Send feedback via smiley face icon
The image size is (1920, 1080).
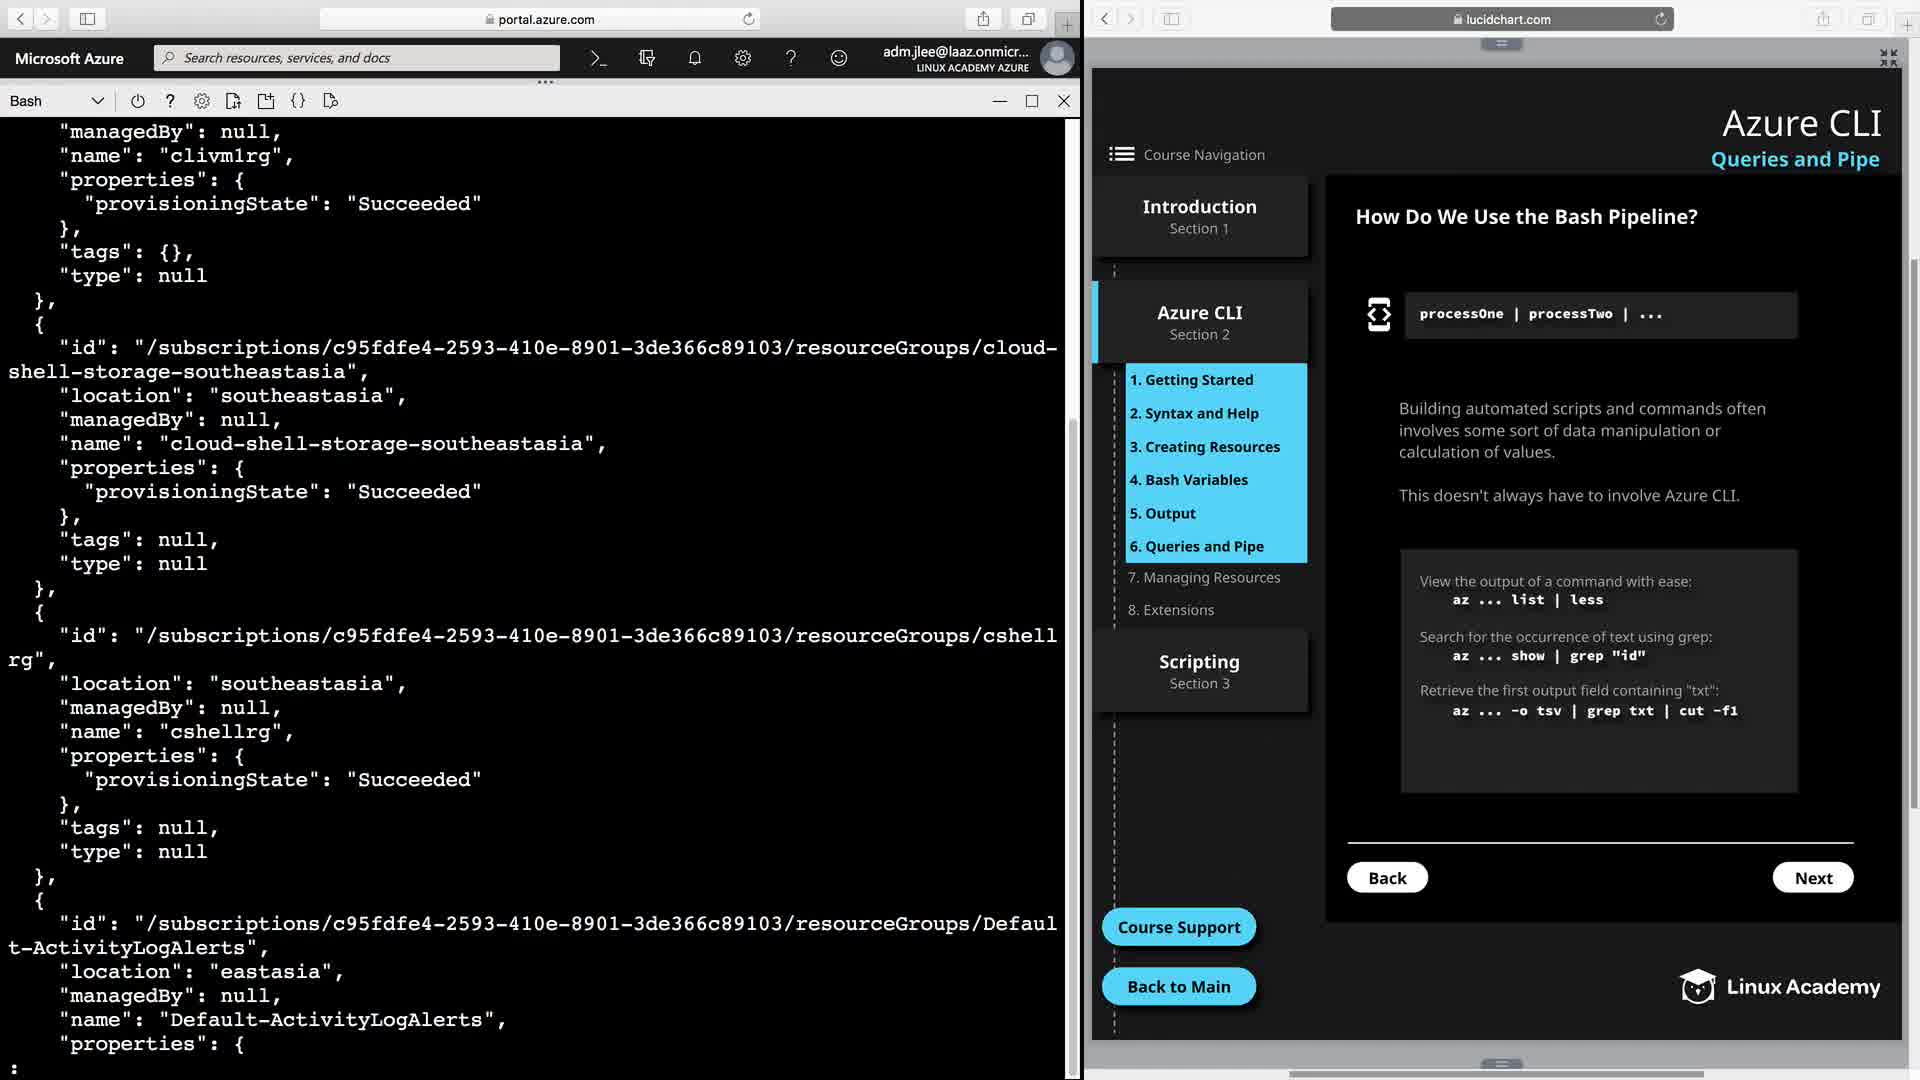(x=839, y=58)
